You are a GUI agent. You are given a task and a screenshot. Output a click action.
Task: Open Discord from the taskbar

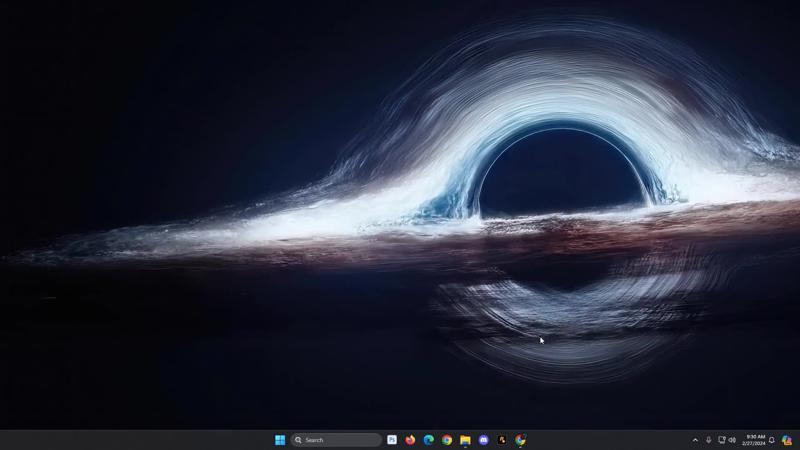[484, 440]
